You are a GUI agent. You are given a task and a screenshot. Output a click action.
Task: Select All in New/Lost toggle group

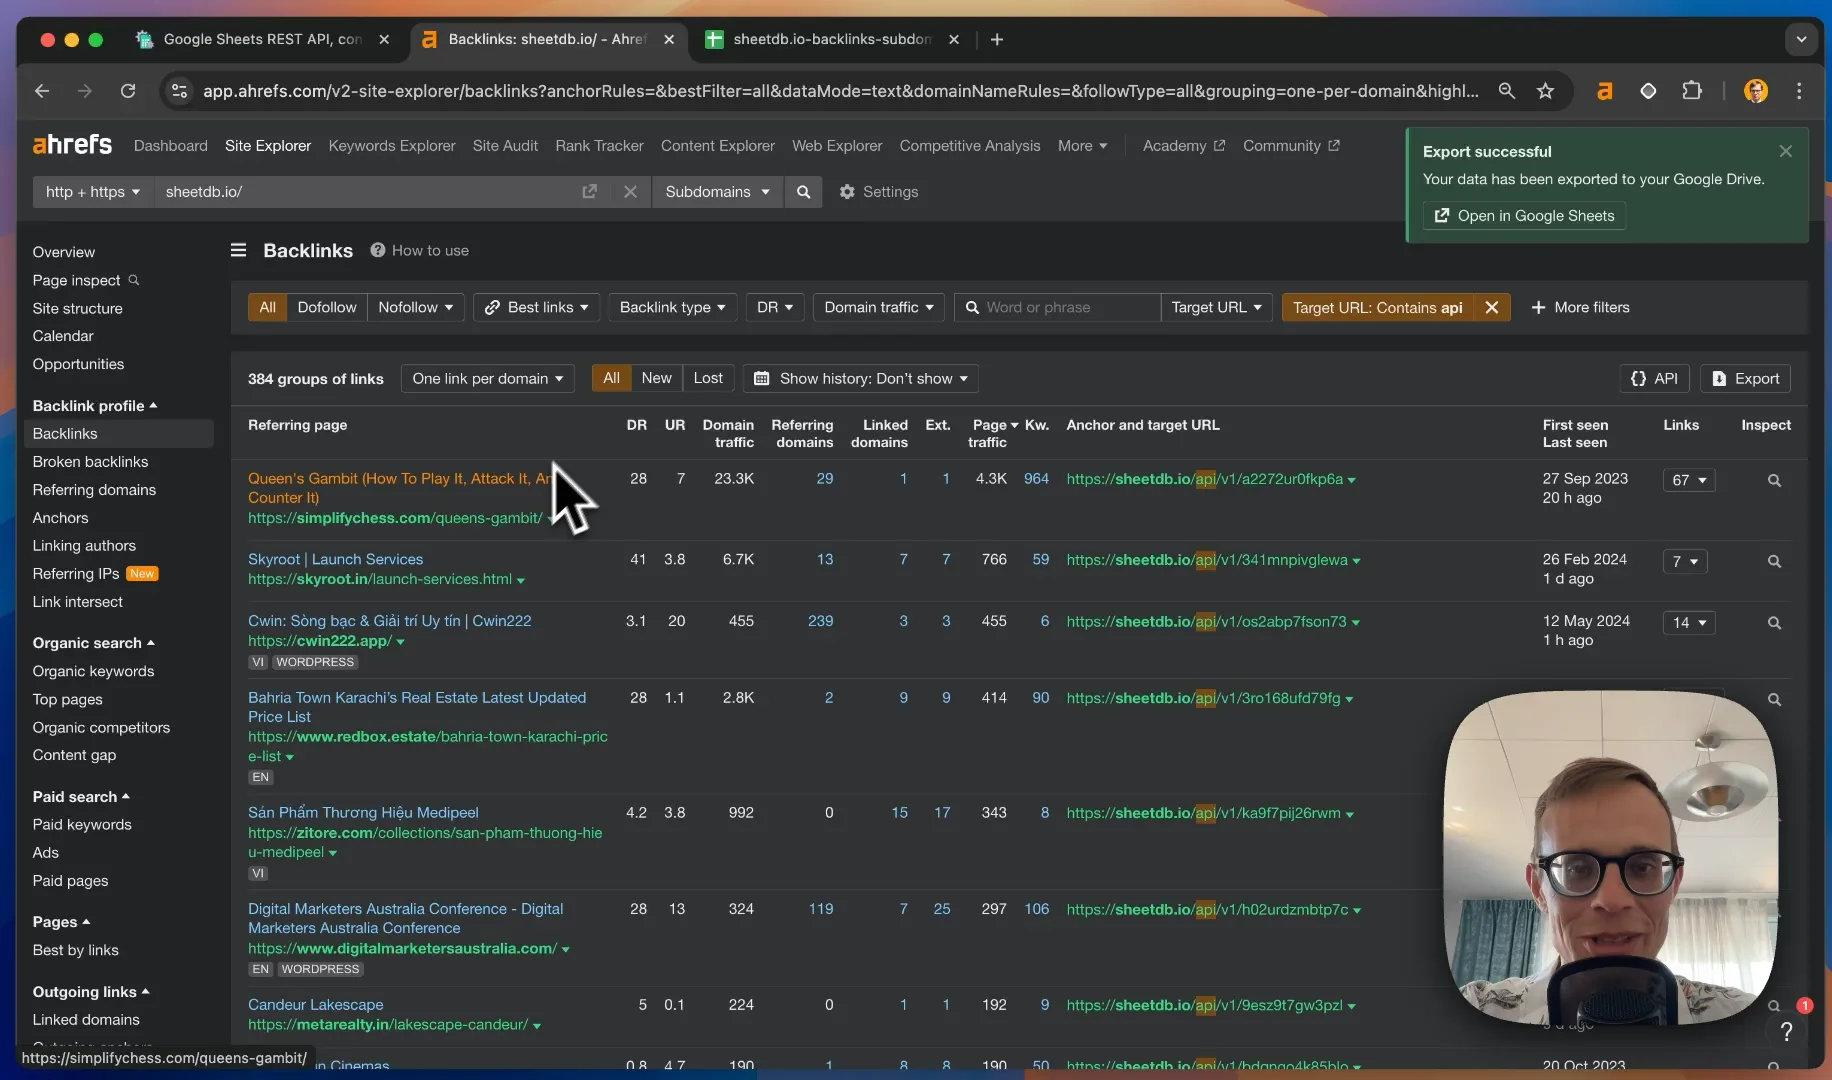(611, 378)
